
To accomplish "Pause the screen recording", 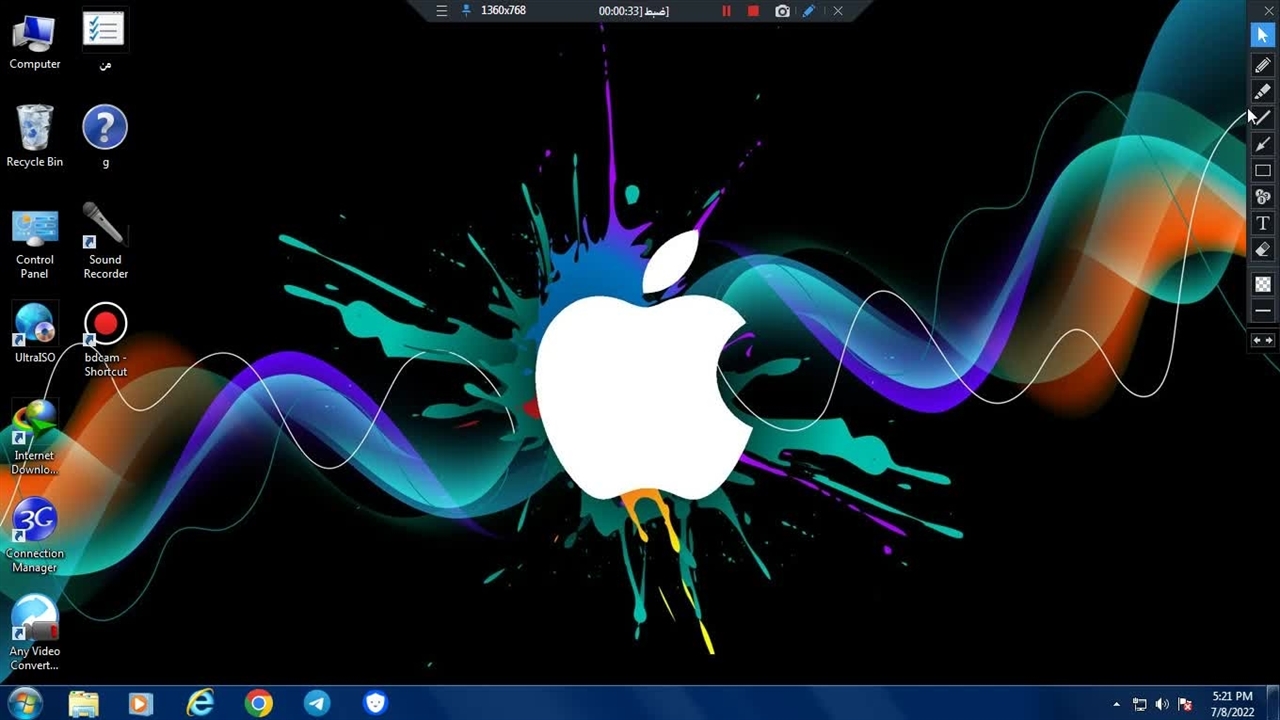I will 726,11.
